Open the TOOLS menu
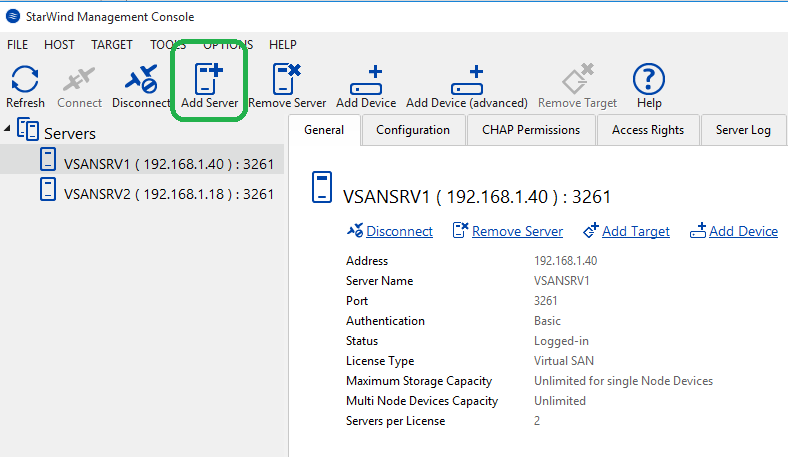The image size is (788, 457). point(168,45)
